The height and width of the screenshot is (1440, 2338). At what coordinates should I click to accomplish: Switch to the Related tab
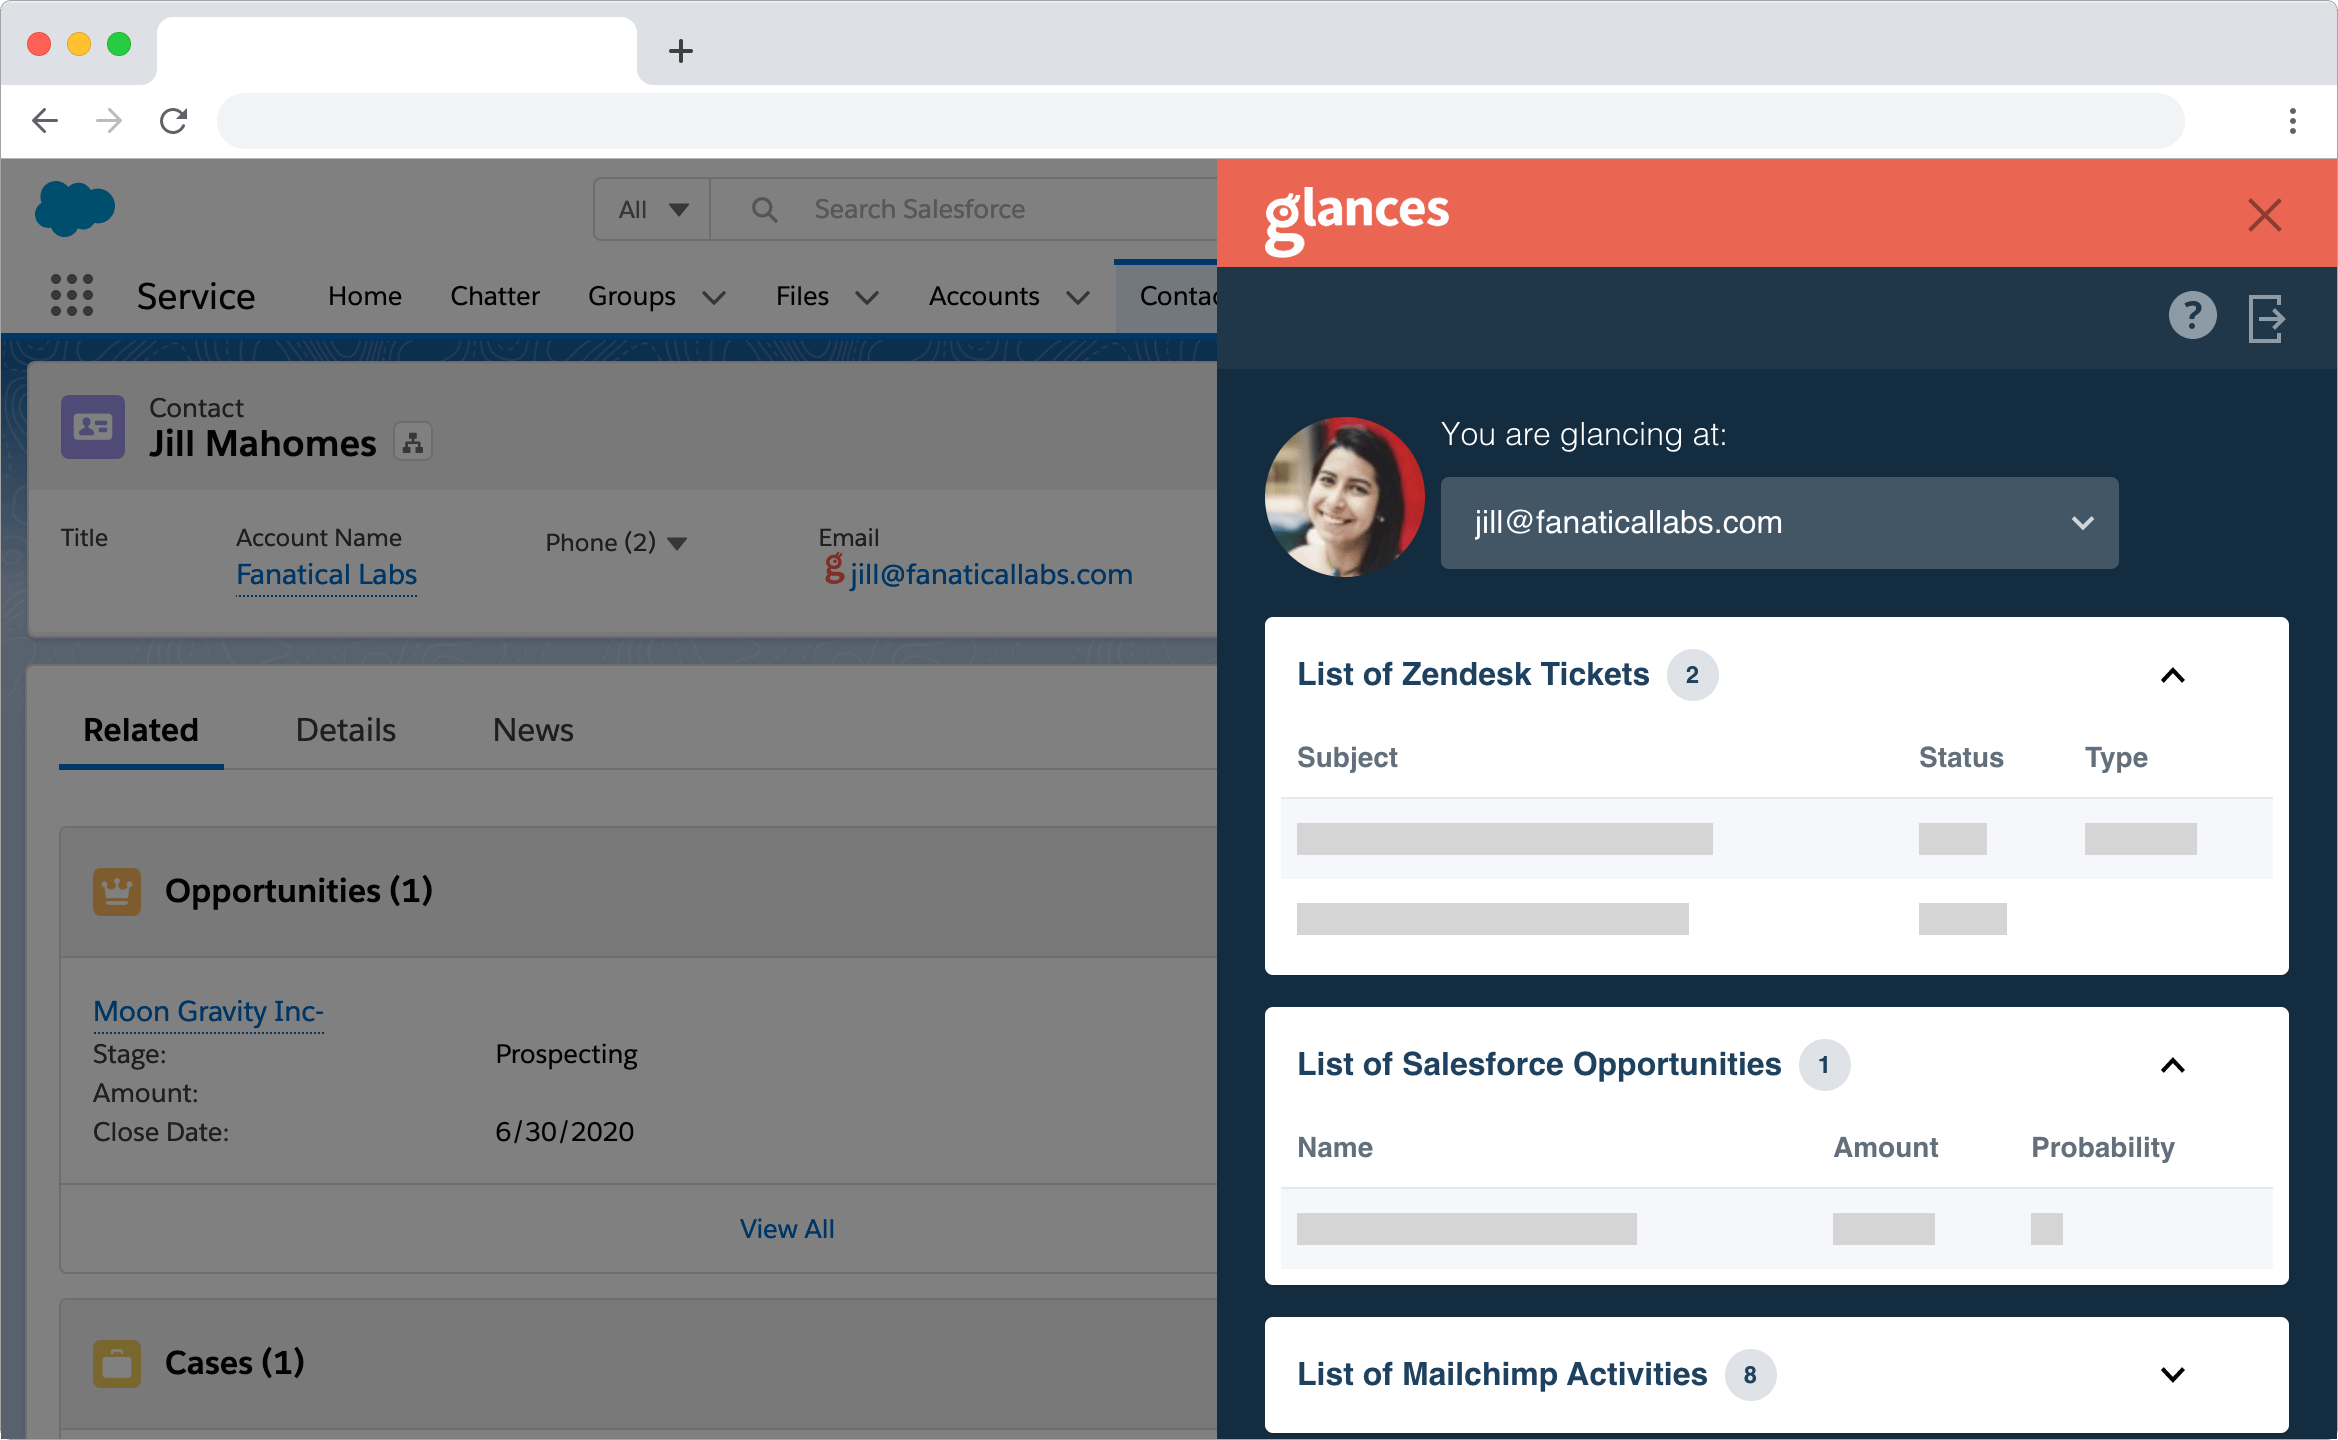tap(141, 730)
